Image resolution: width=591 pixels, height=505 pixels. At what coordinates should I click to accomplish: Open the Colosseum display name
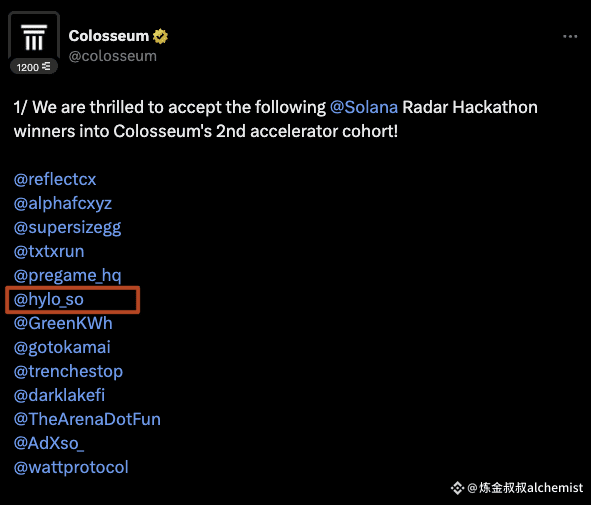click(x=109, y=36)
